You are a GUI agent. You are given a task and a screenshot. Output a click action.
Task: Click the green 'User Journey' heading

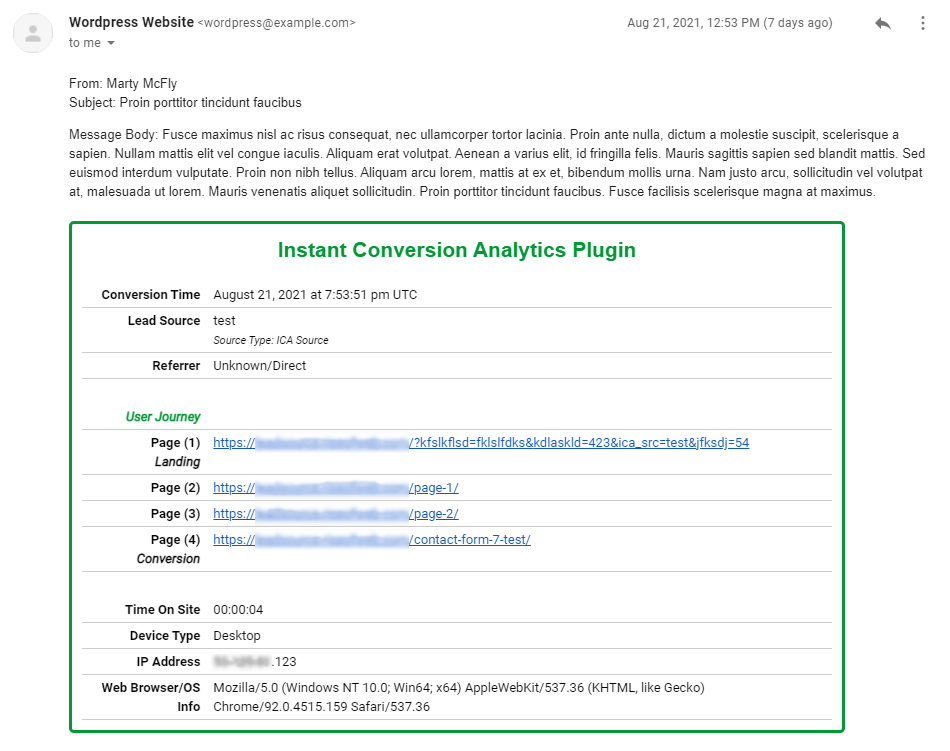click(163, 417)
